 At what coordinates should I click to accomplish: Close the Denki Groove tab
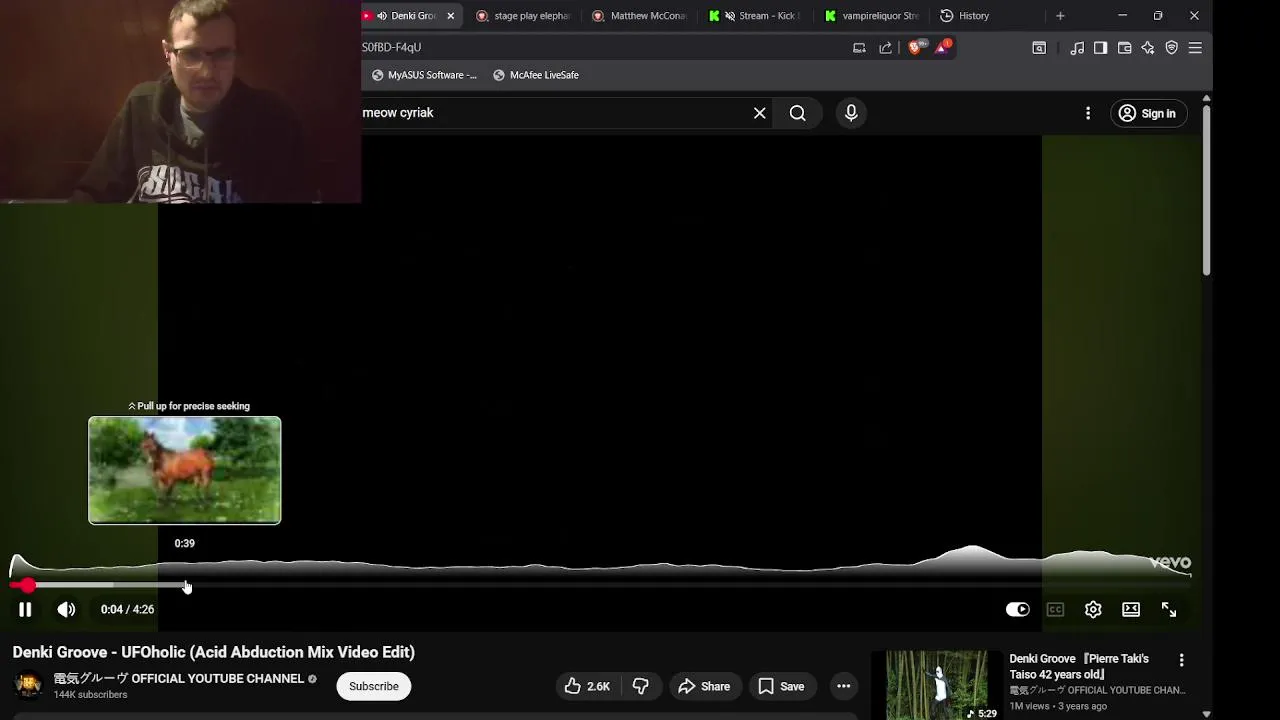point(450,16)
